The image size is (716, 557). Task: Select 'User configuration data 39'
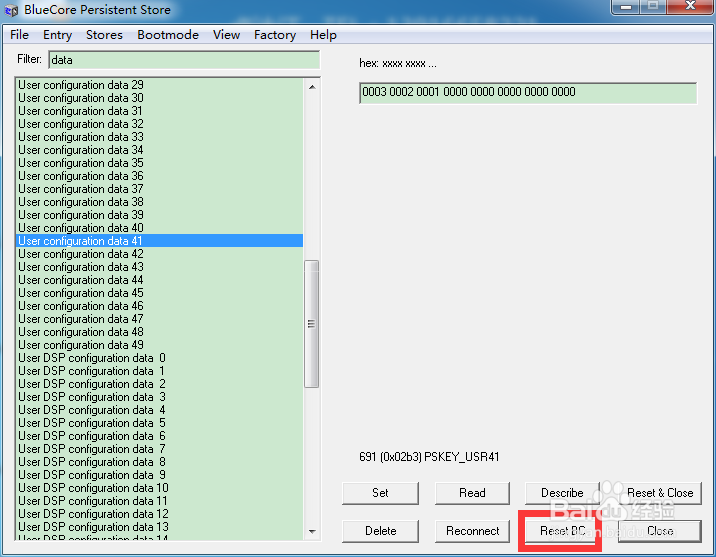[159, 215]
